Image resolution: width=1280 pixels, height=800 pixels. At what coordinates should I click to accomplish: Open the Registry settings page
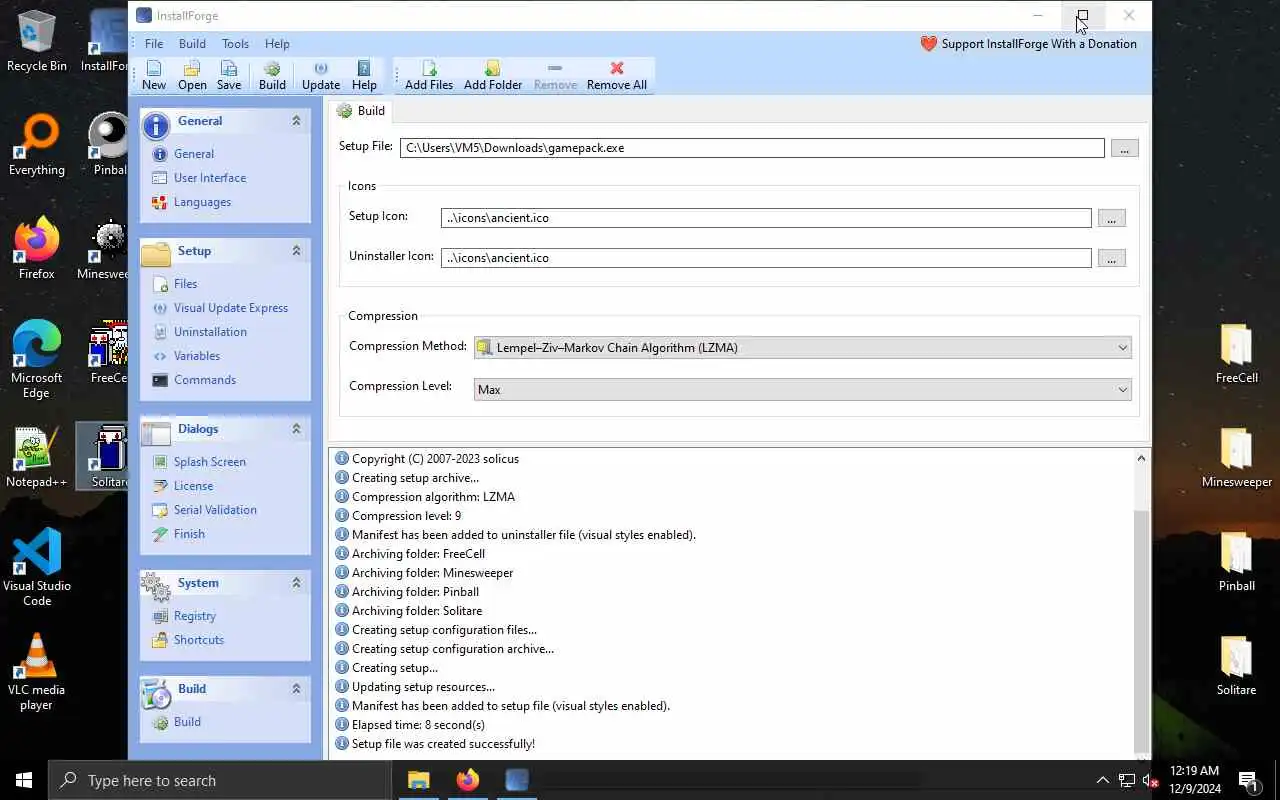point(194,616)
